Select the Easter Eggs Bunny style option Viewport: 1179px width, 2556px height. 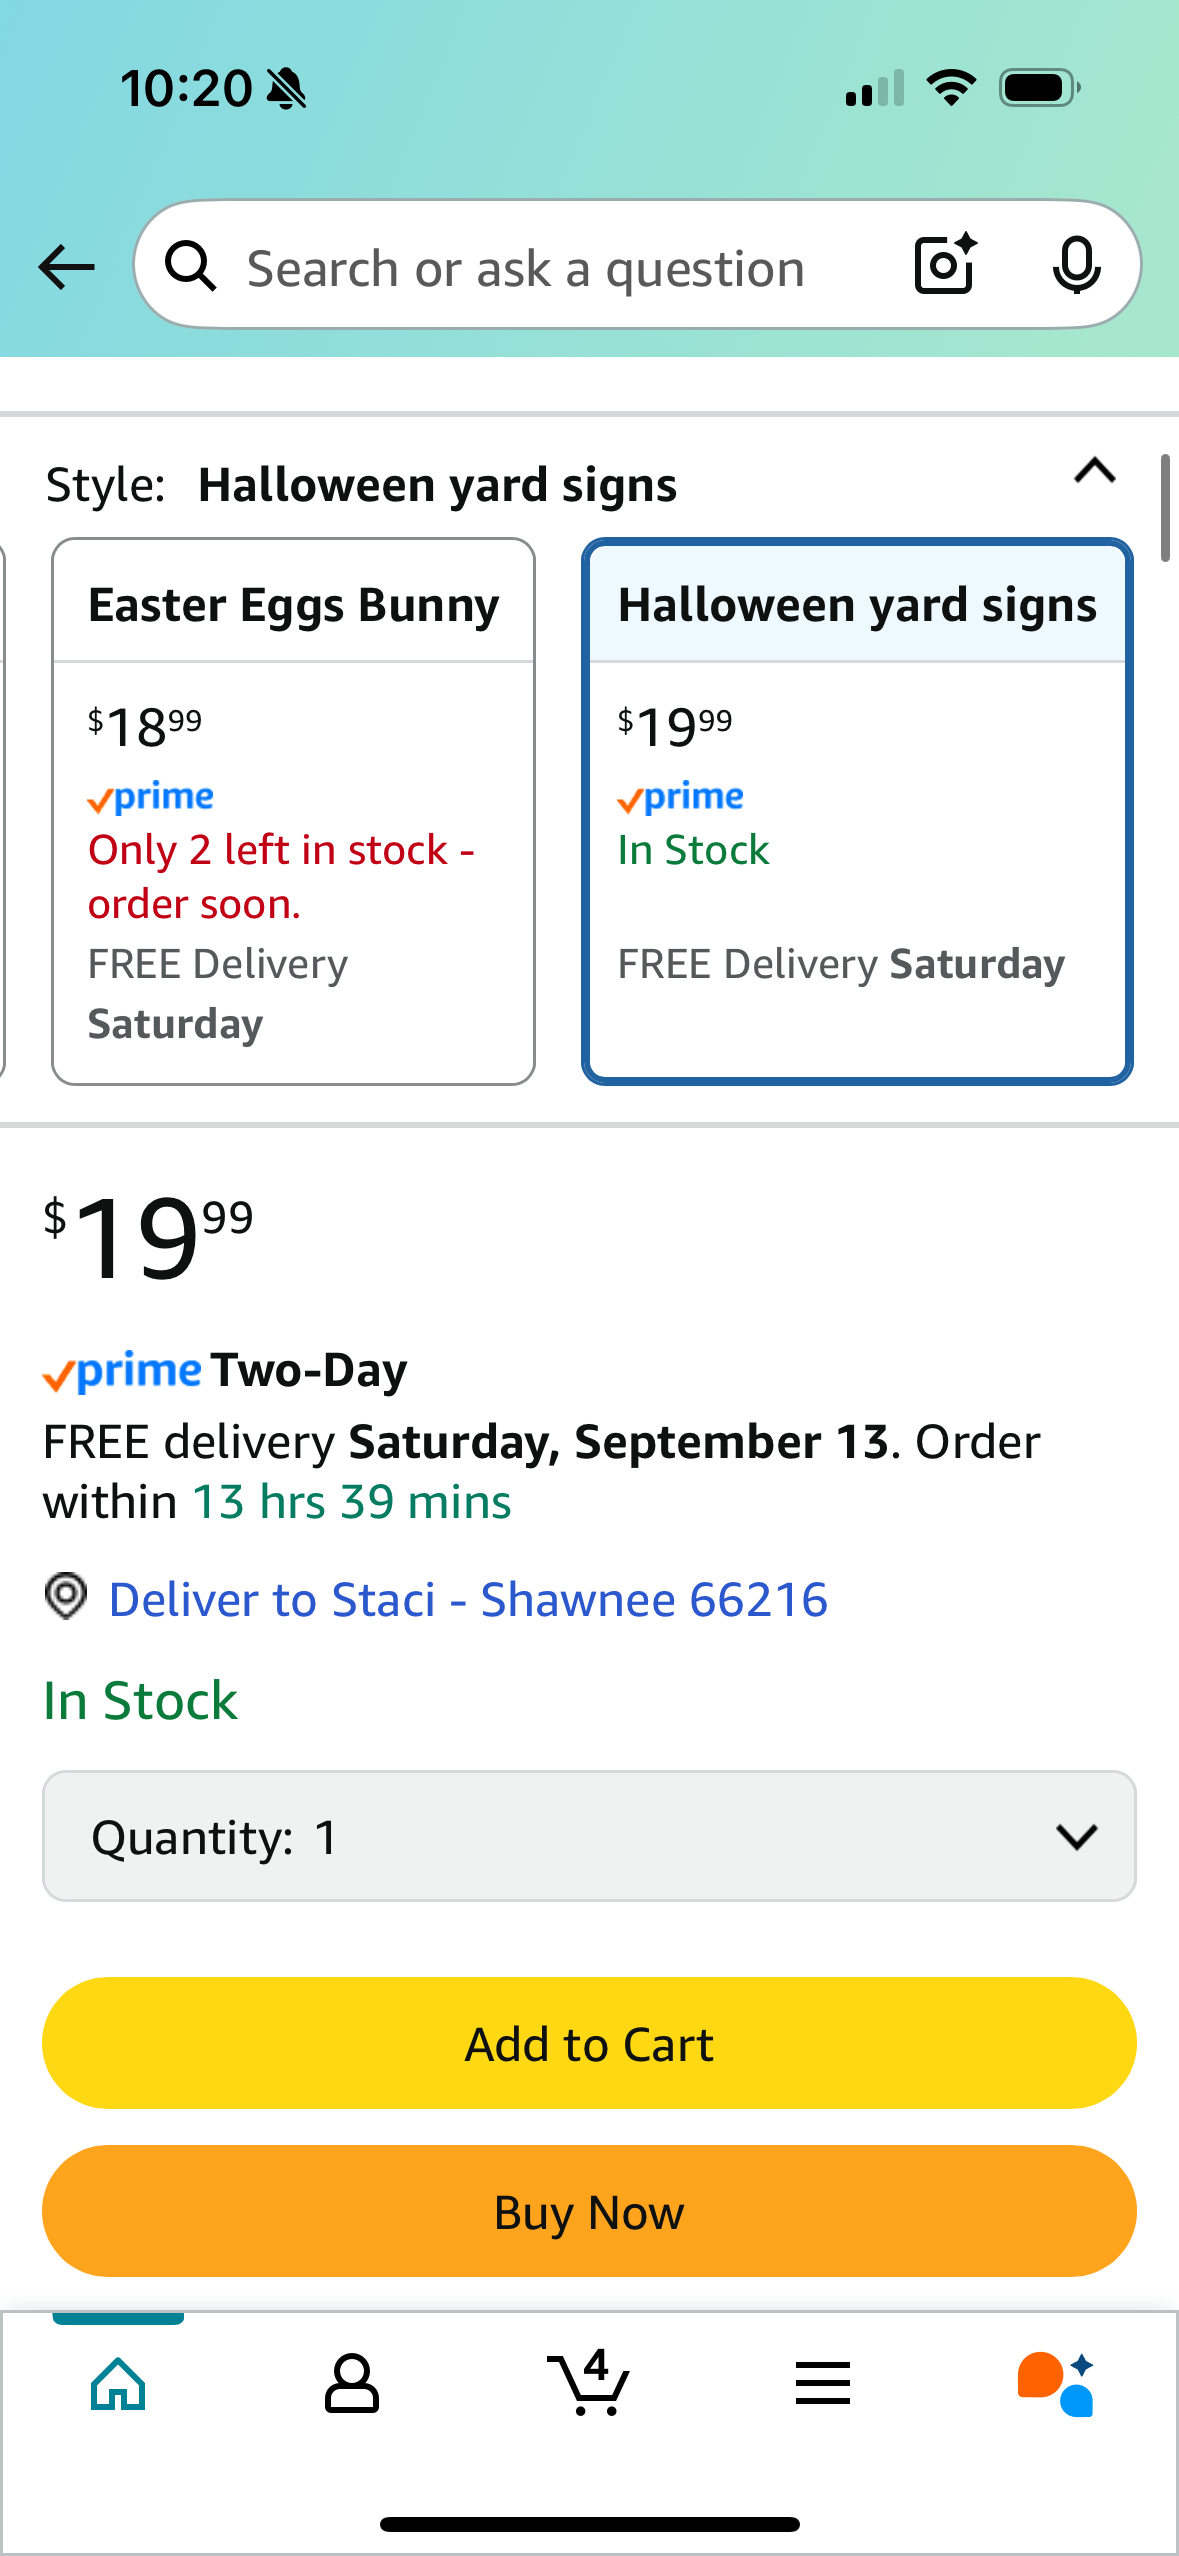(x=293, y=811)
